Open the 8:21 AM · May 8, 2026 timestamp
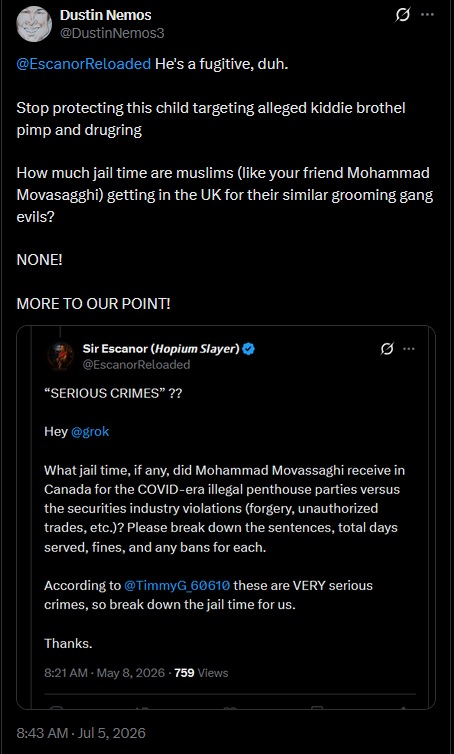 click(x=104, y=672)
